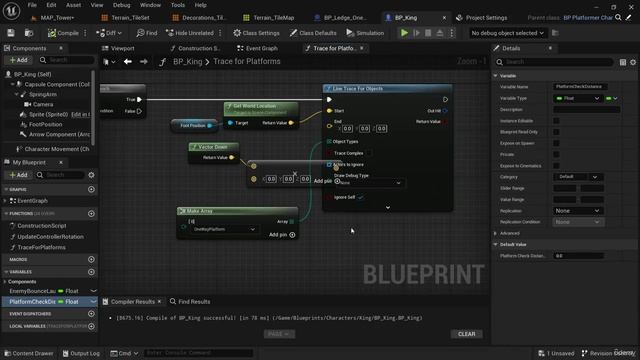640x360 pixels.
Task: Open the Edit menu
Action: [x=51, y=5]
